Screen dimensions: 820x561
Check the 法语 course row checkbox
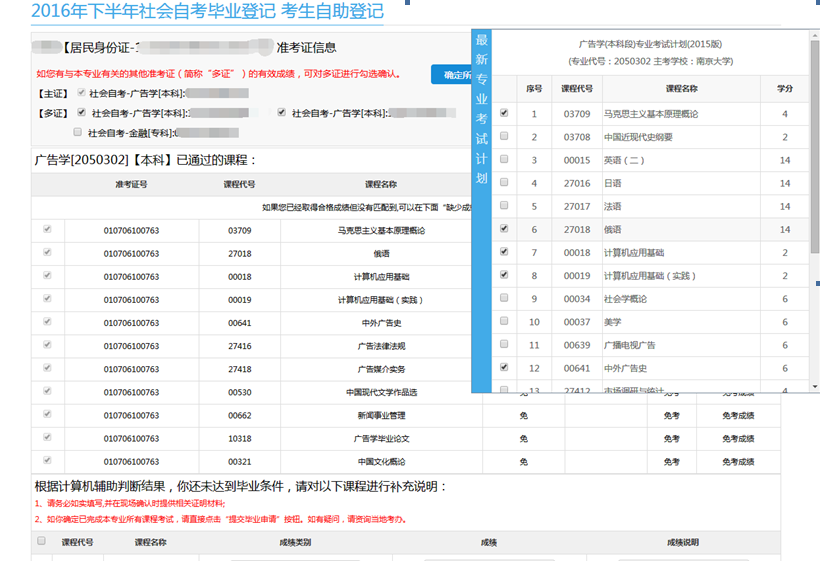503,206
